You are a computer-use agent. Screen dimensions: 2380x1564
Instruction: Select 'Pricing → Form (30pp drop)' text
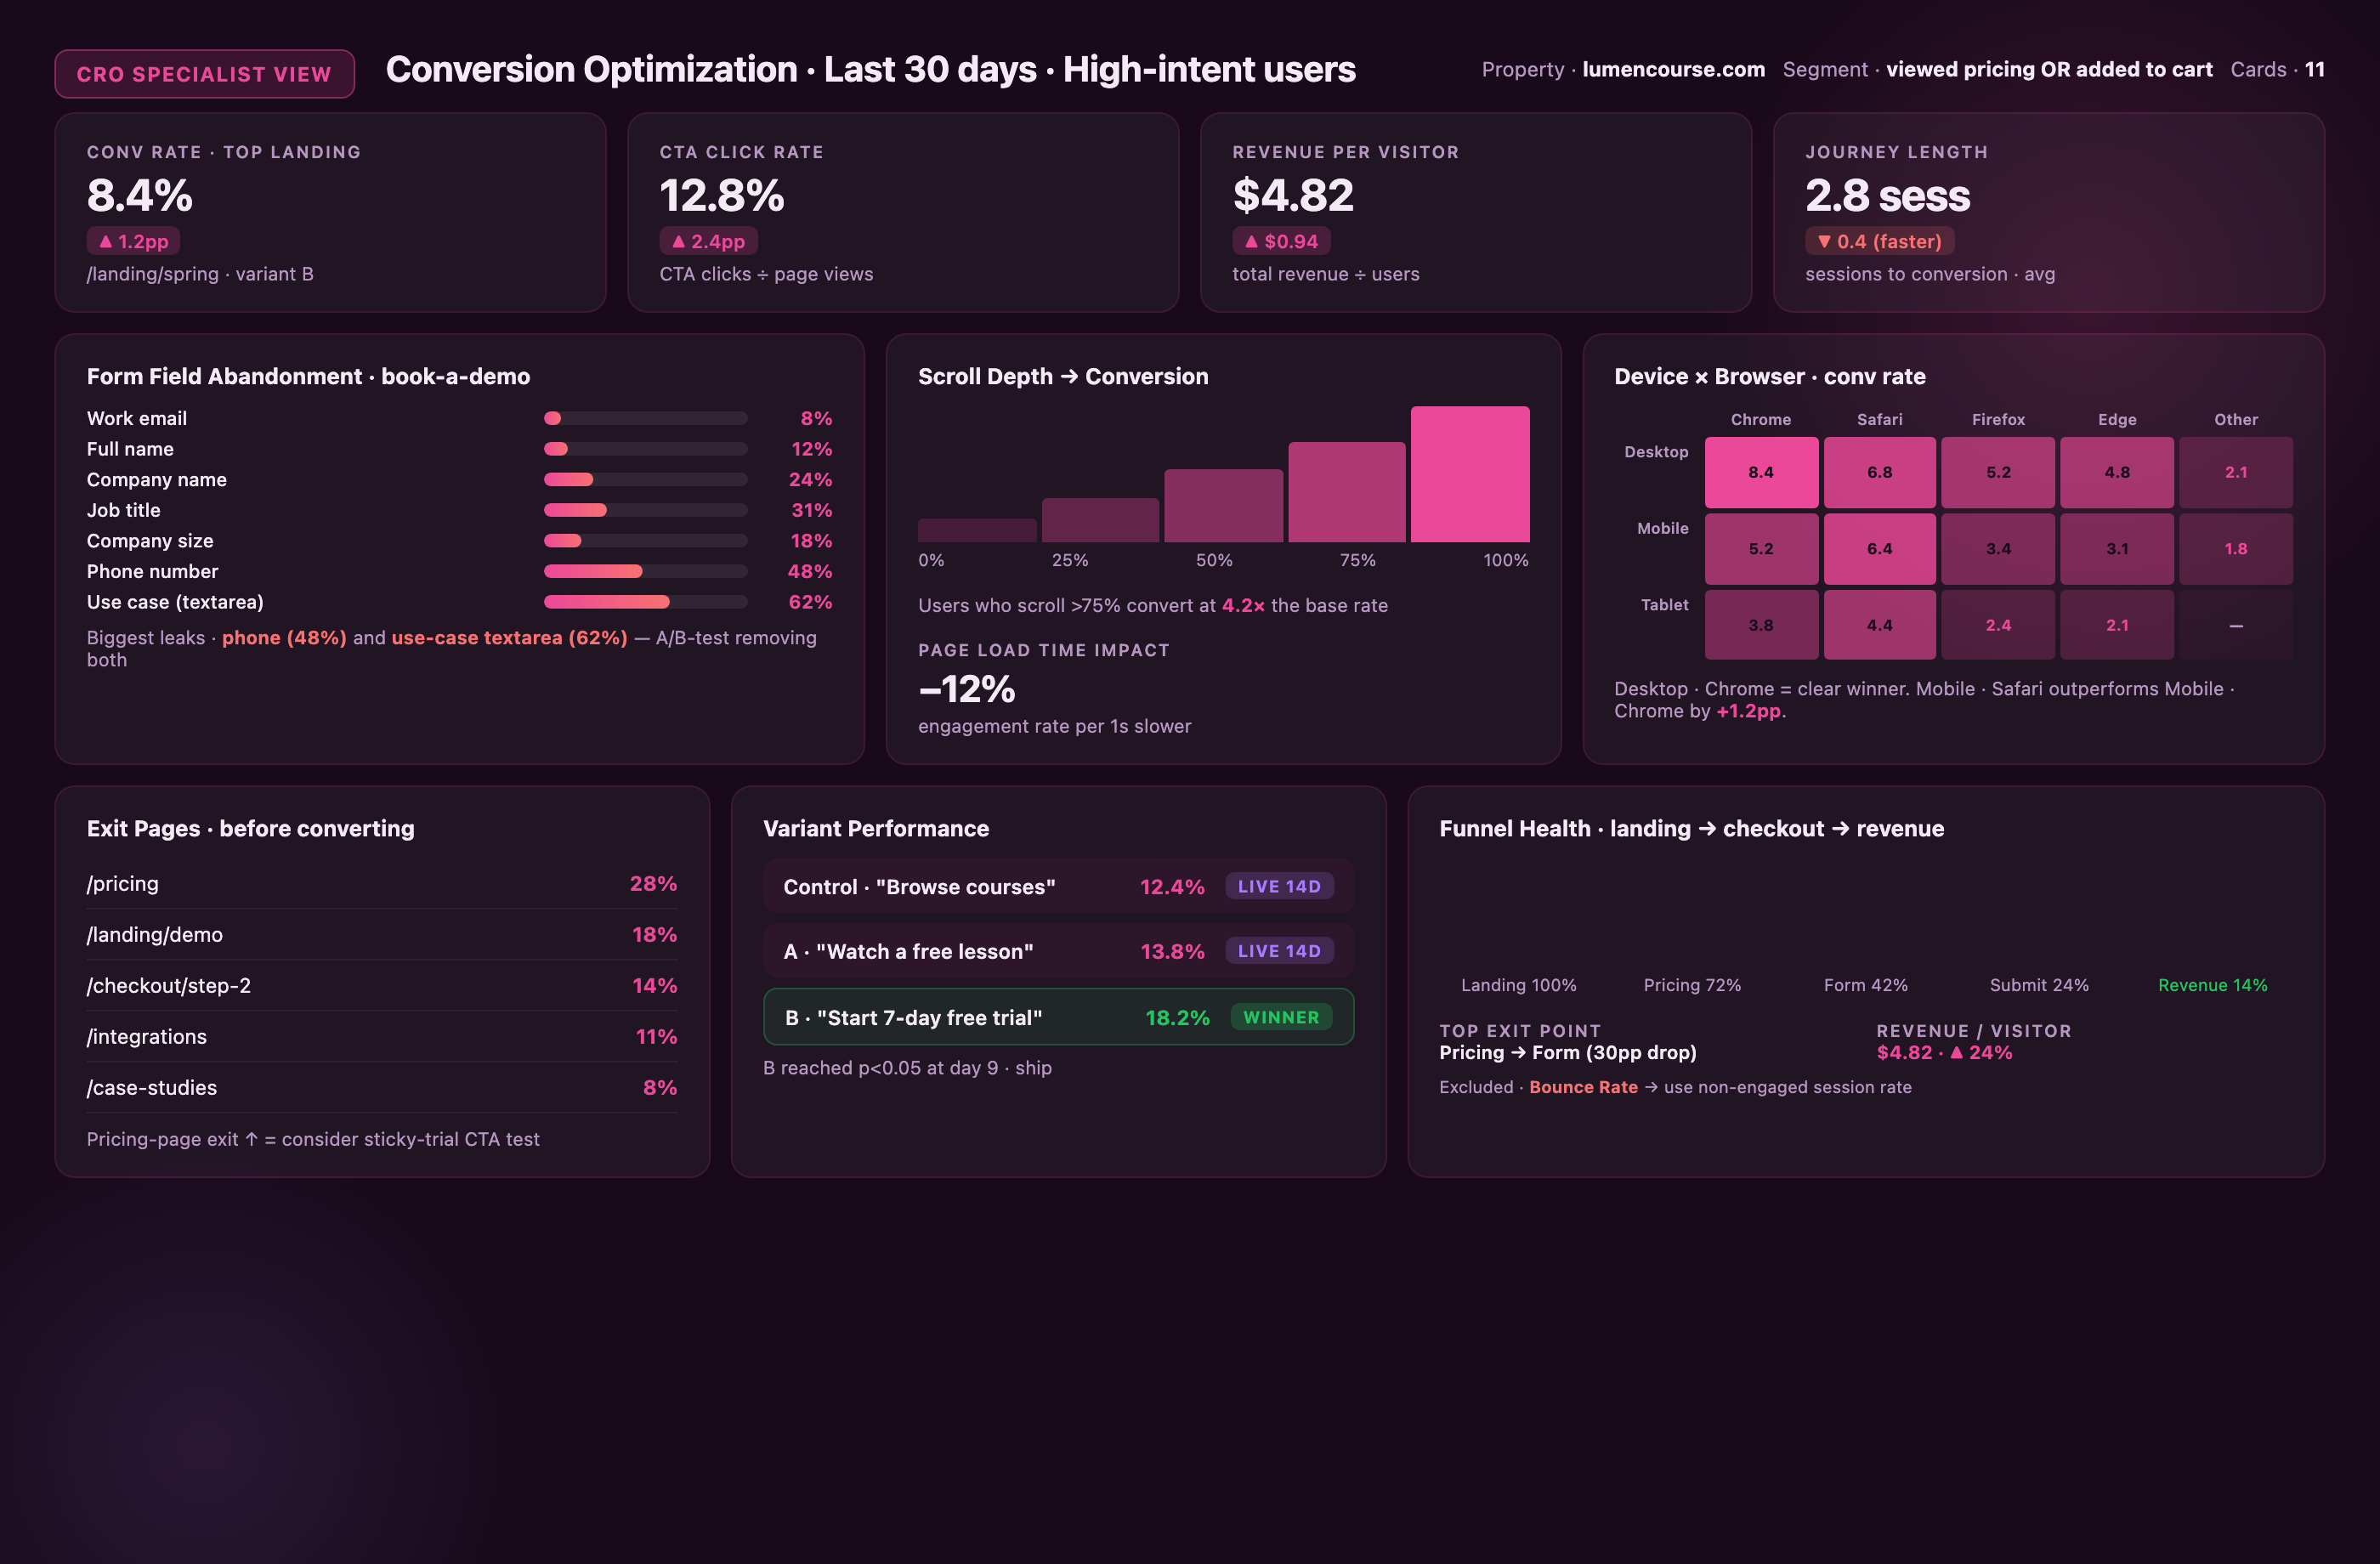(x=1568, y=1053)
